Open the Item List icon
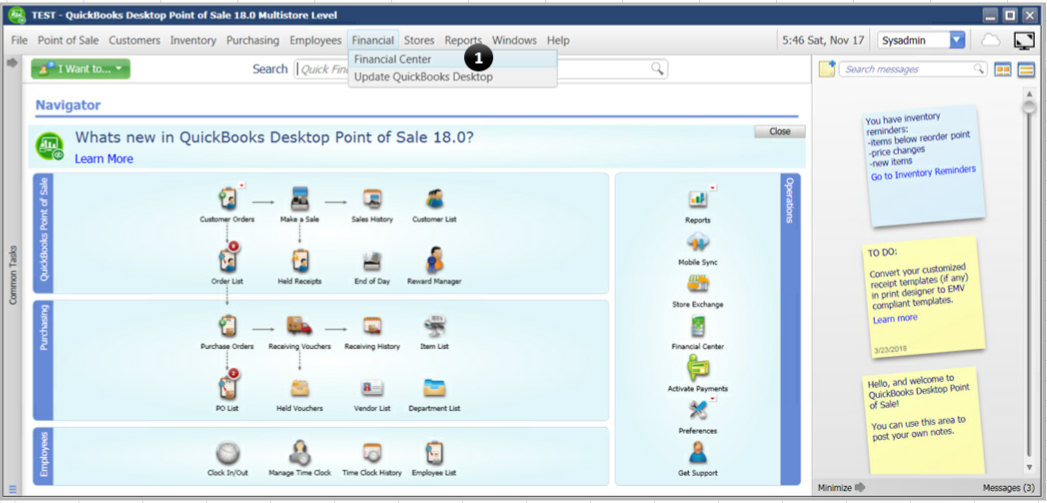This screenshot has height=503, width=1047. point(435,325)
